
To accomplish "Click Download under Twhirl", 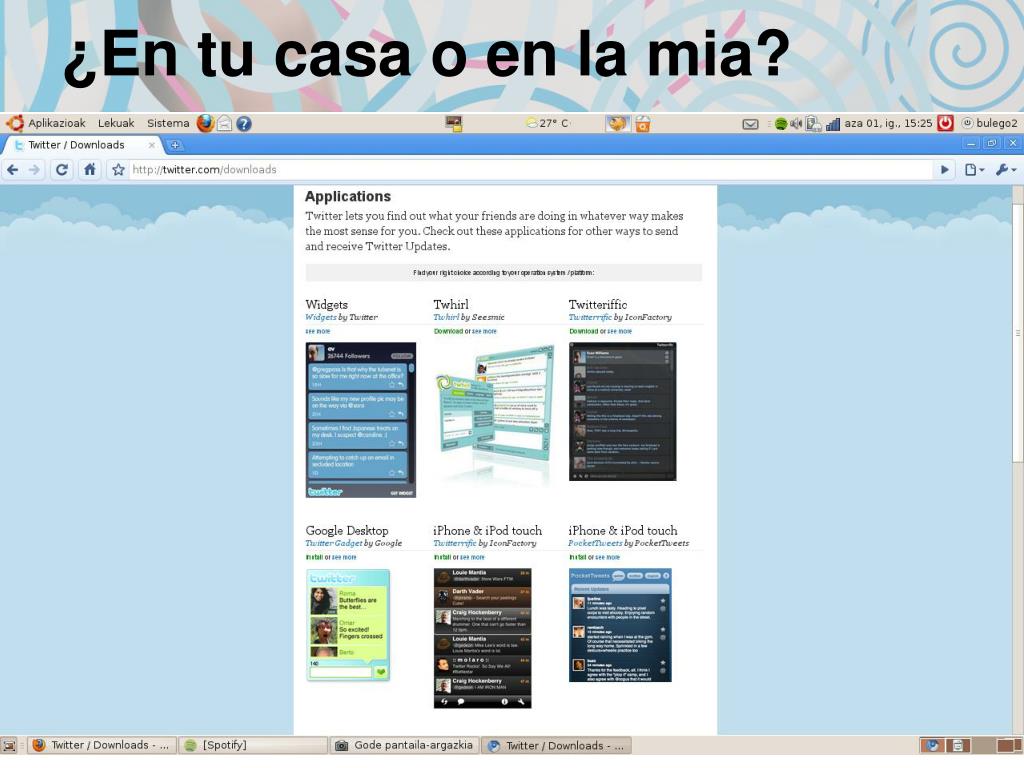I will click(448, 332).
